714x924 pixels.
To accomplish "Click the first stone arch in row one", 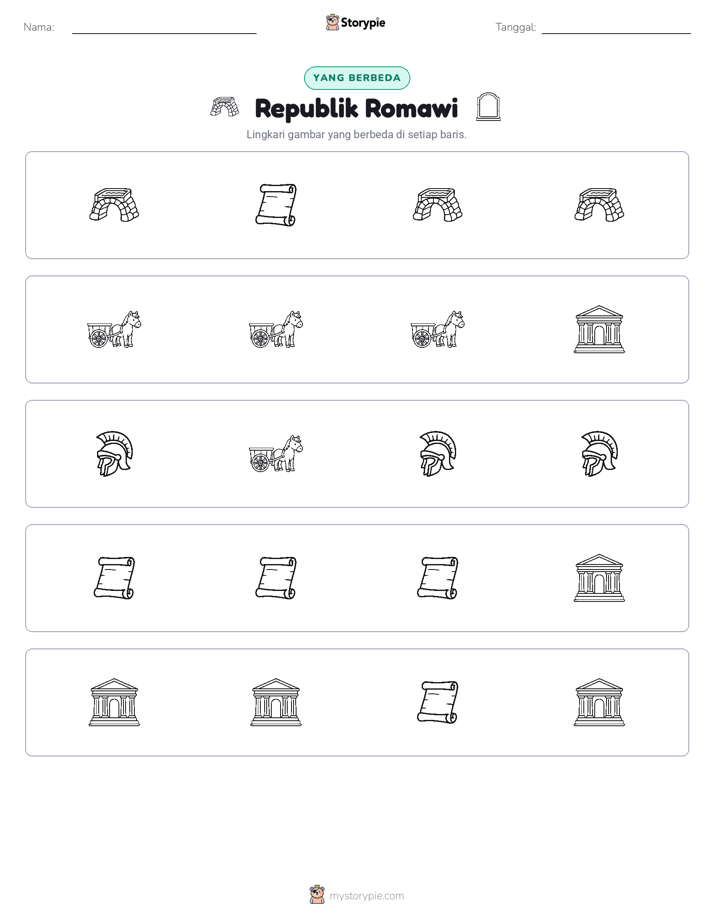I will pyautogui.click(x=114, y=204).
